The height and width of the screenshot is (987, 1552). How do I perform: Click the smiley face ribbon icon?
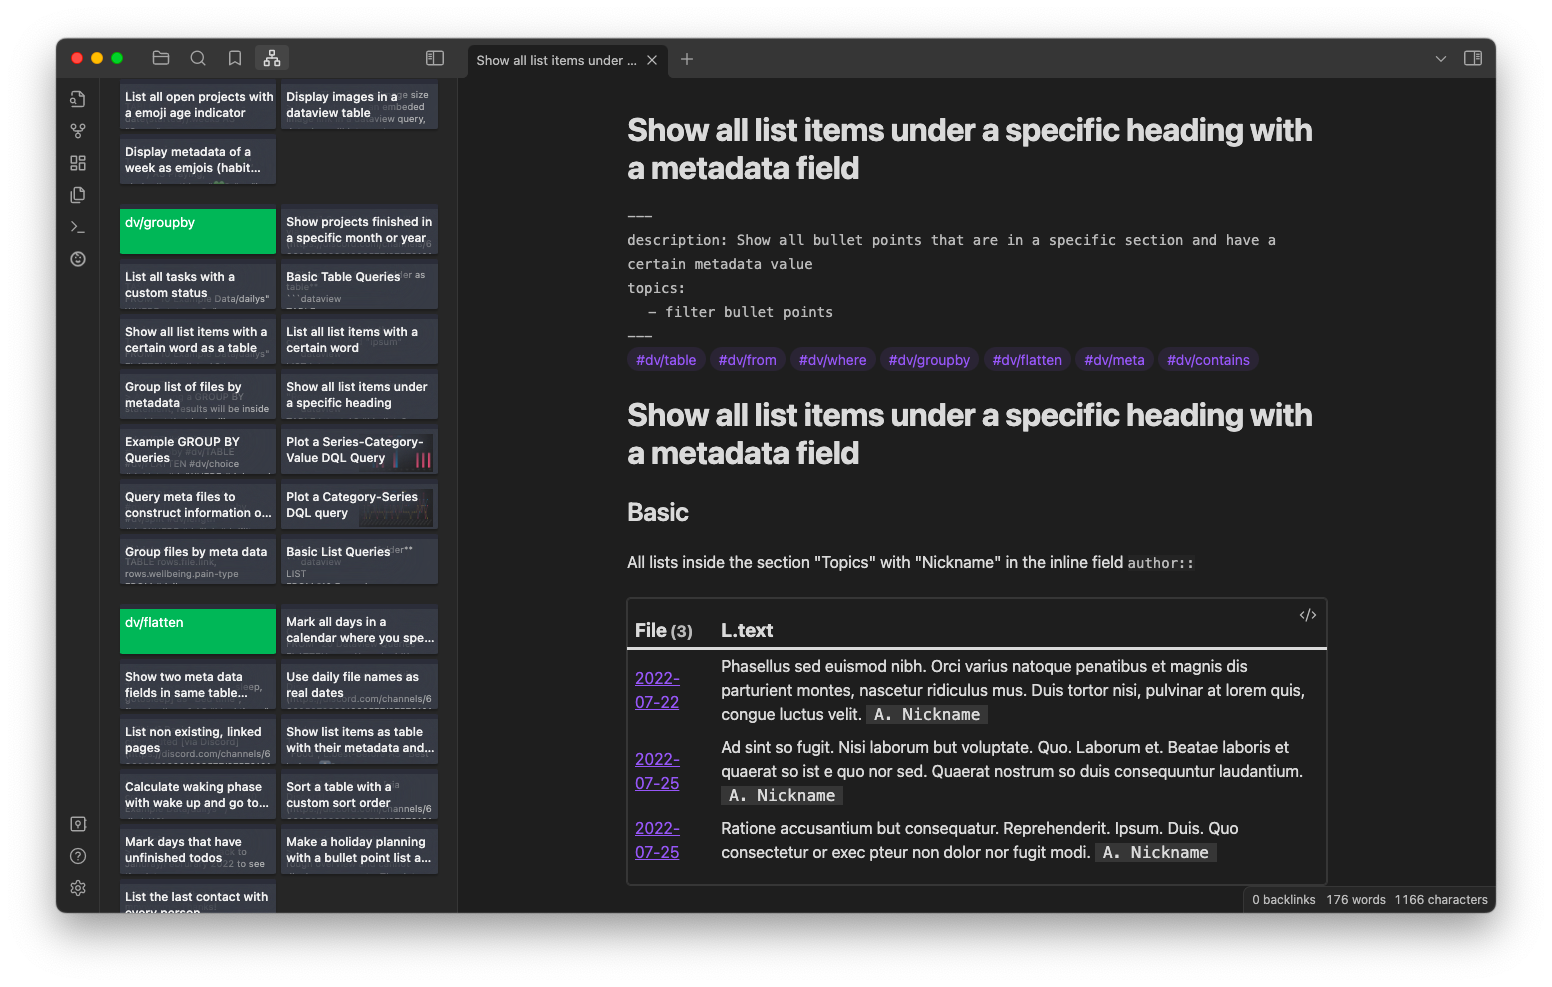[x=78, y=259]
